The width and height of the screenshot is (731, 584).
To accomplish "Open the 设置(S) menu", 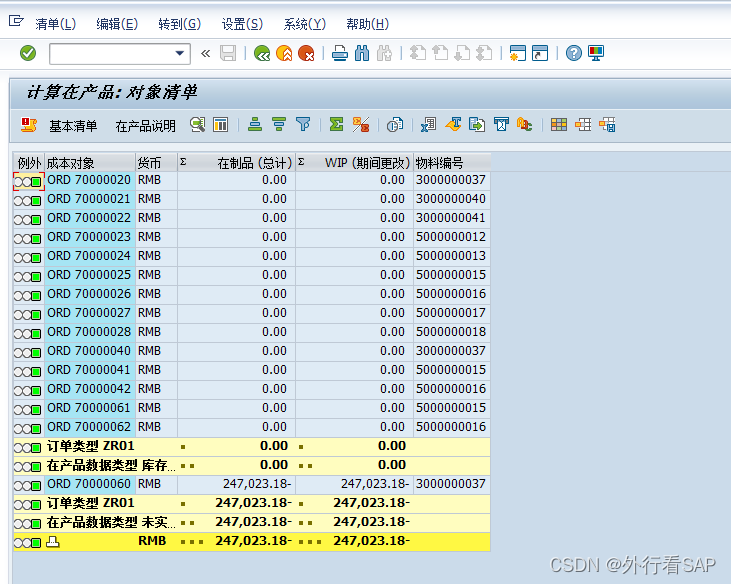I will coord(242,24).
